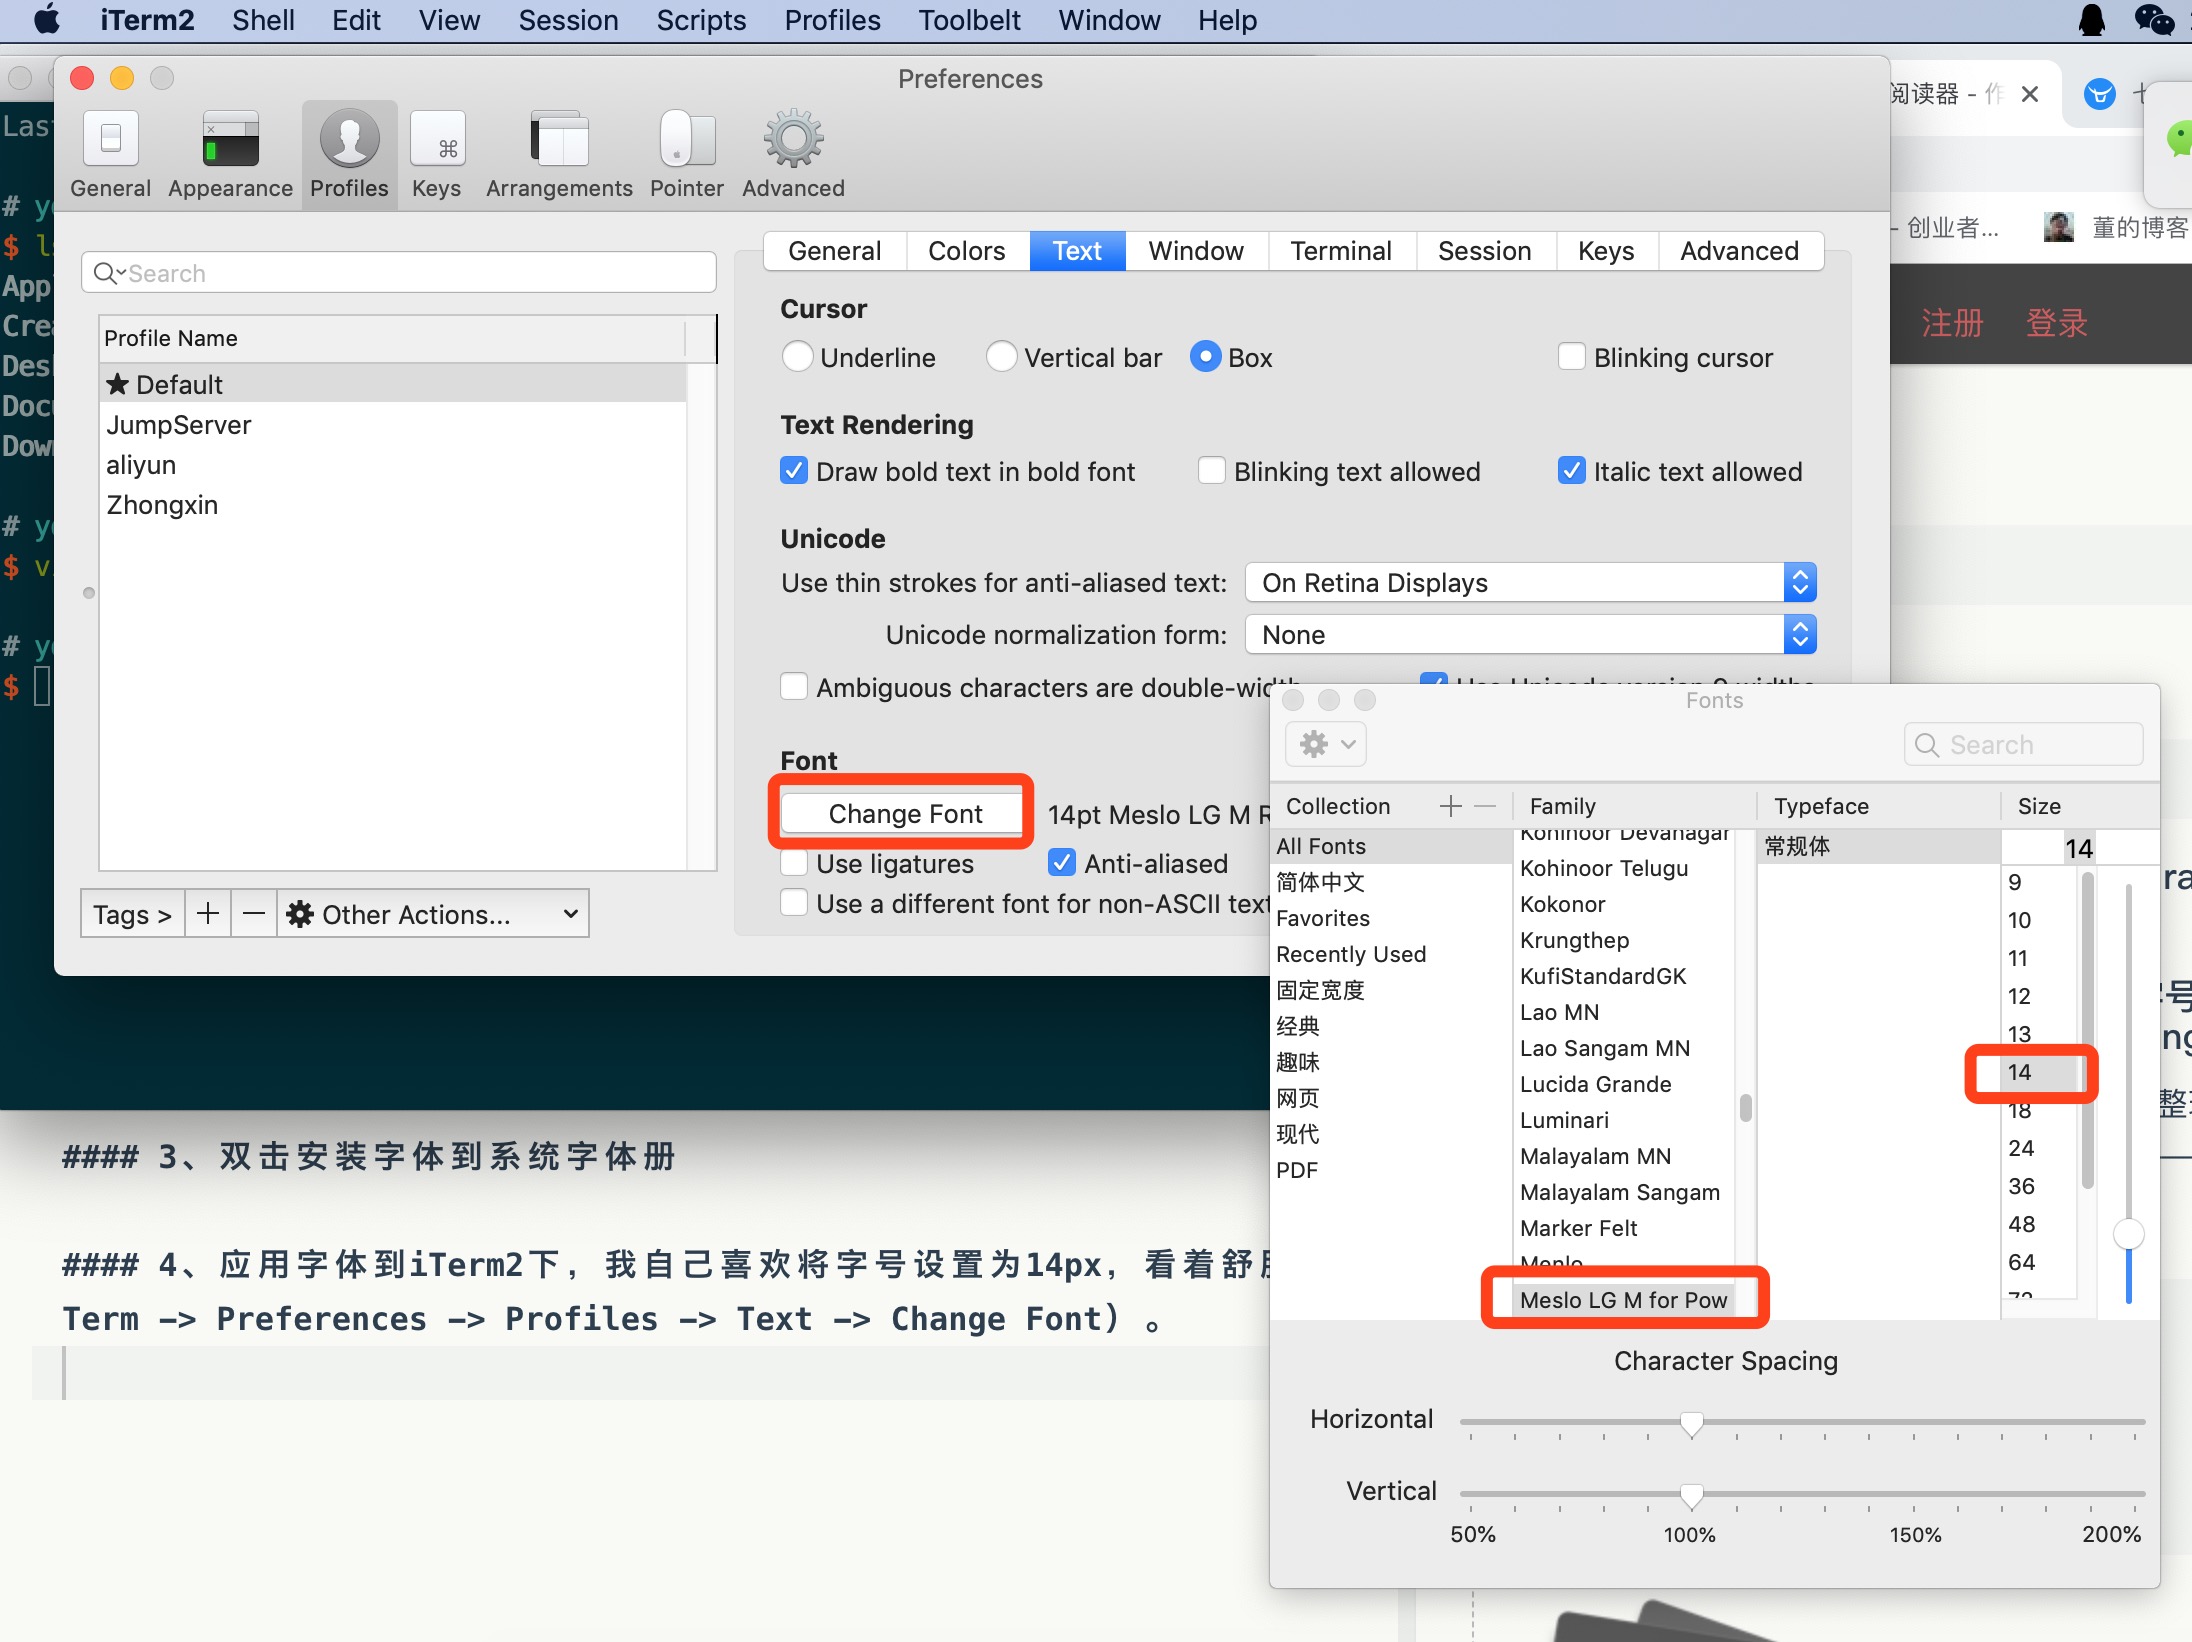
Task: Click the 登录 link in browser
Action: click(x=2057, y=323)
